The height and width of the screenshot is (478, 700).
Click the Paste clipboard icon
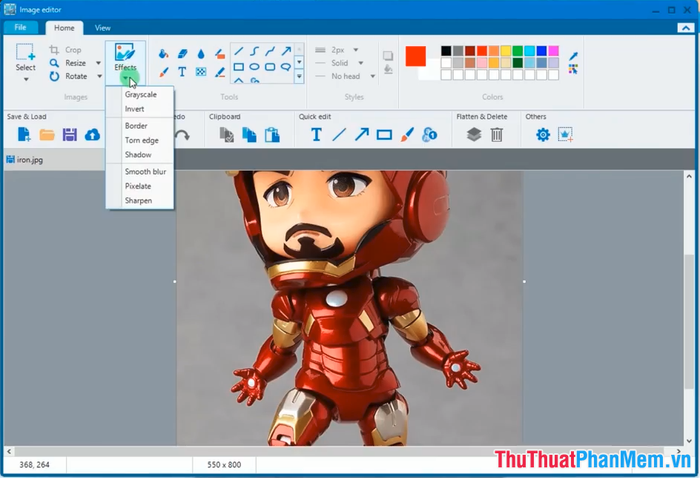(272, 134)
